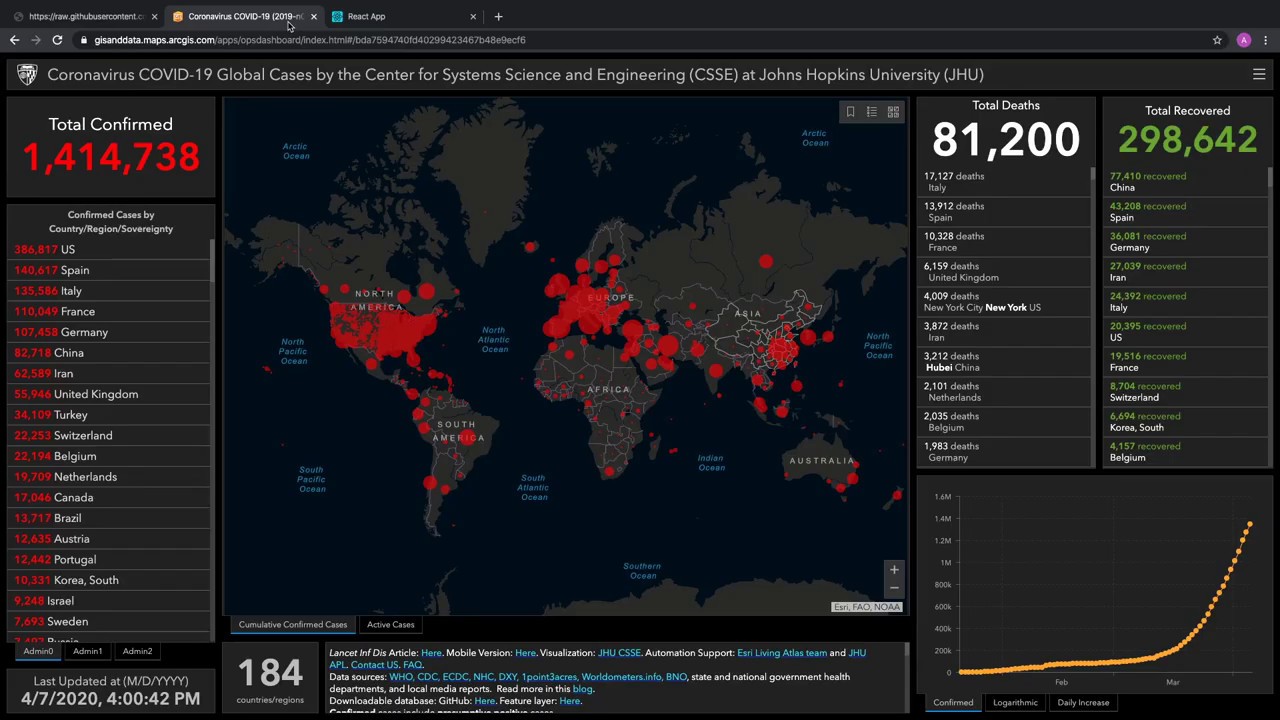Select China in confirmed cases list
This screenshot has height=720, width=1280.
[x=109, y=353]
